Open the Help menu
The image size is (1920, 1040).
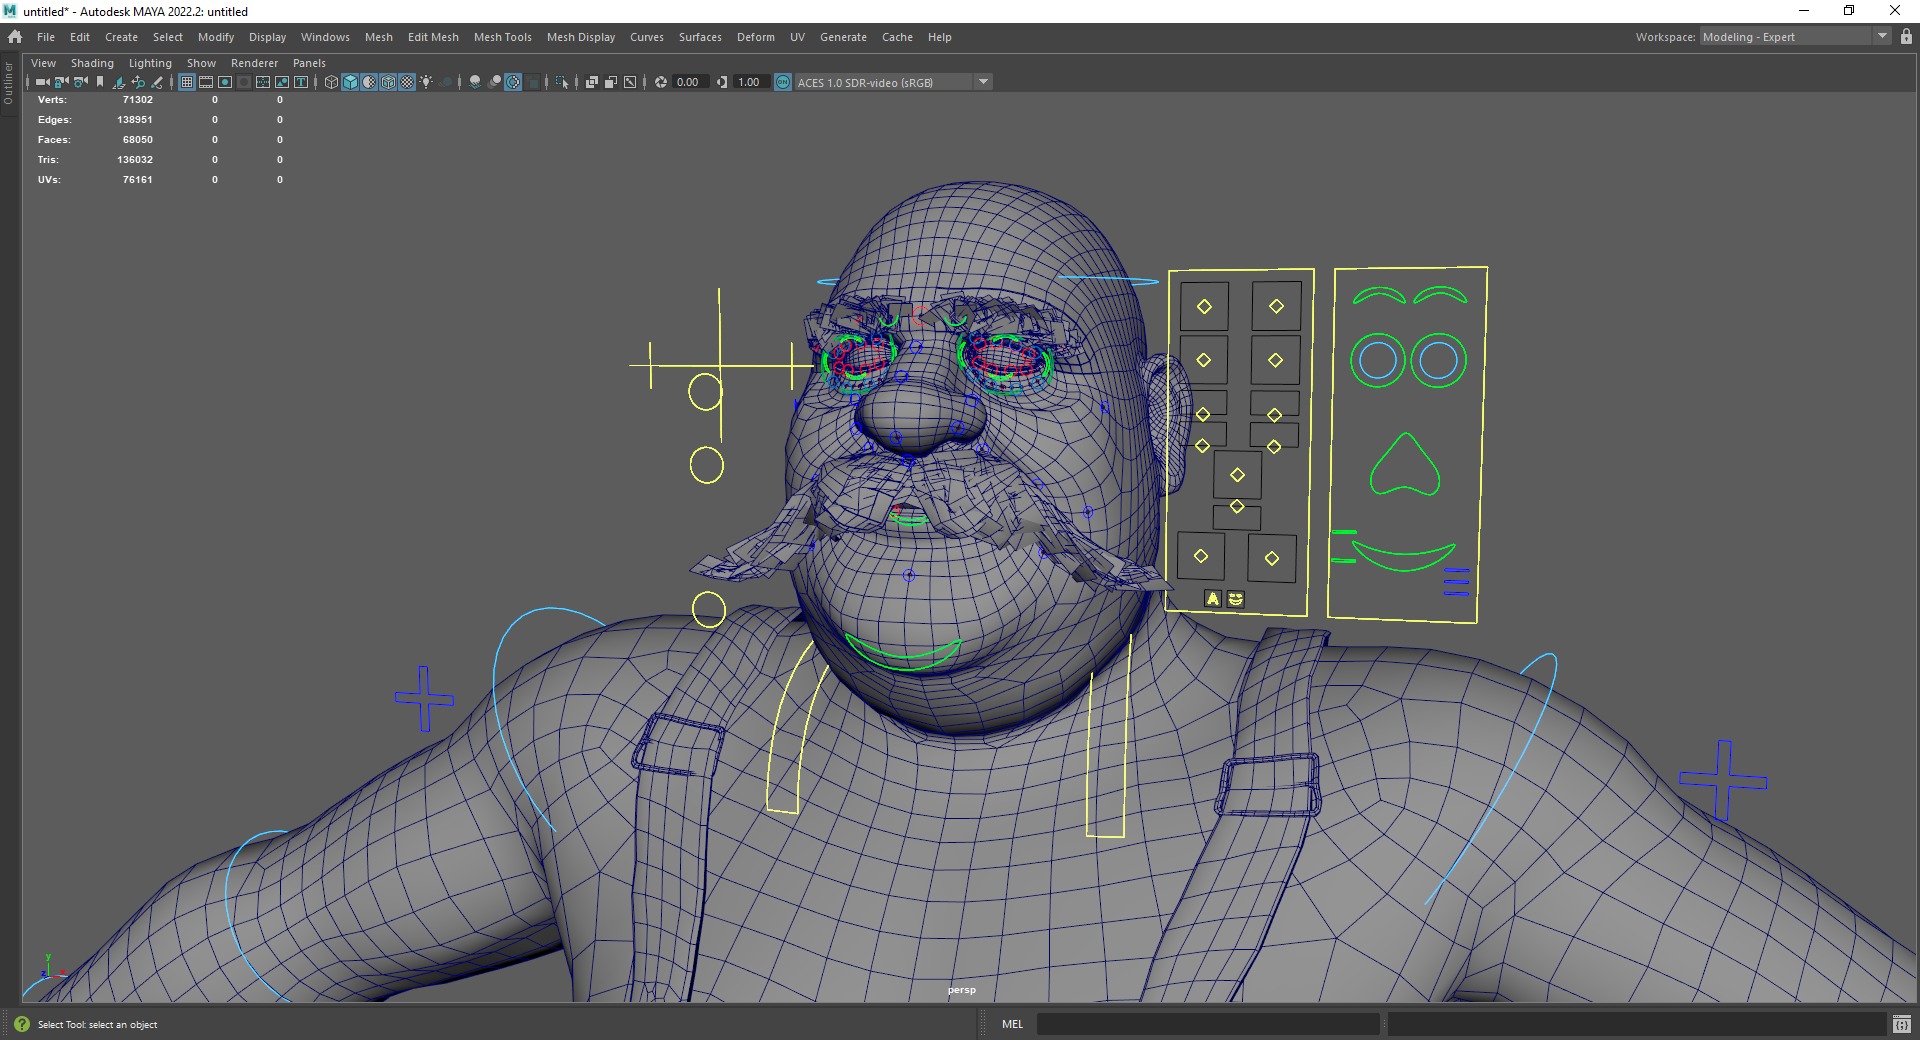click(x=939, y=37)
